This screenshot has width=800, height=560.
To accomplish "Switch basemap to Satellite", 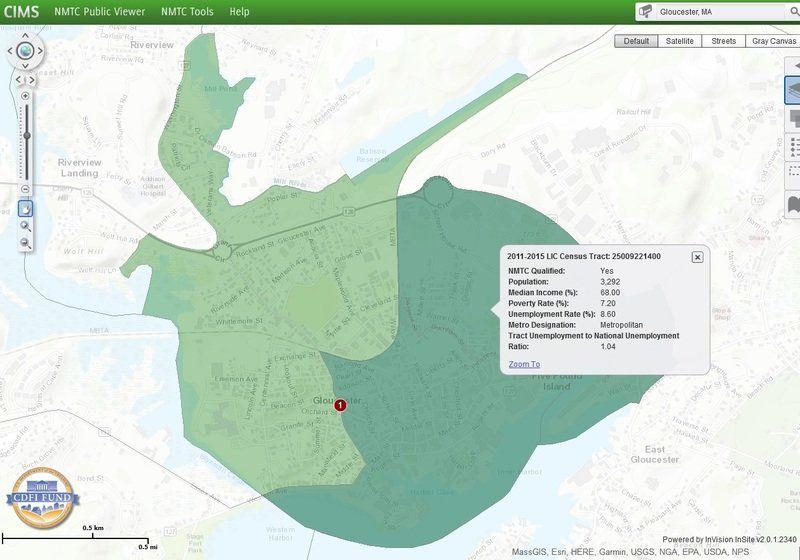I will coord(680,41).
